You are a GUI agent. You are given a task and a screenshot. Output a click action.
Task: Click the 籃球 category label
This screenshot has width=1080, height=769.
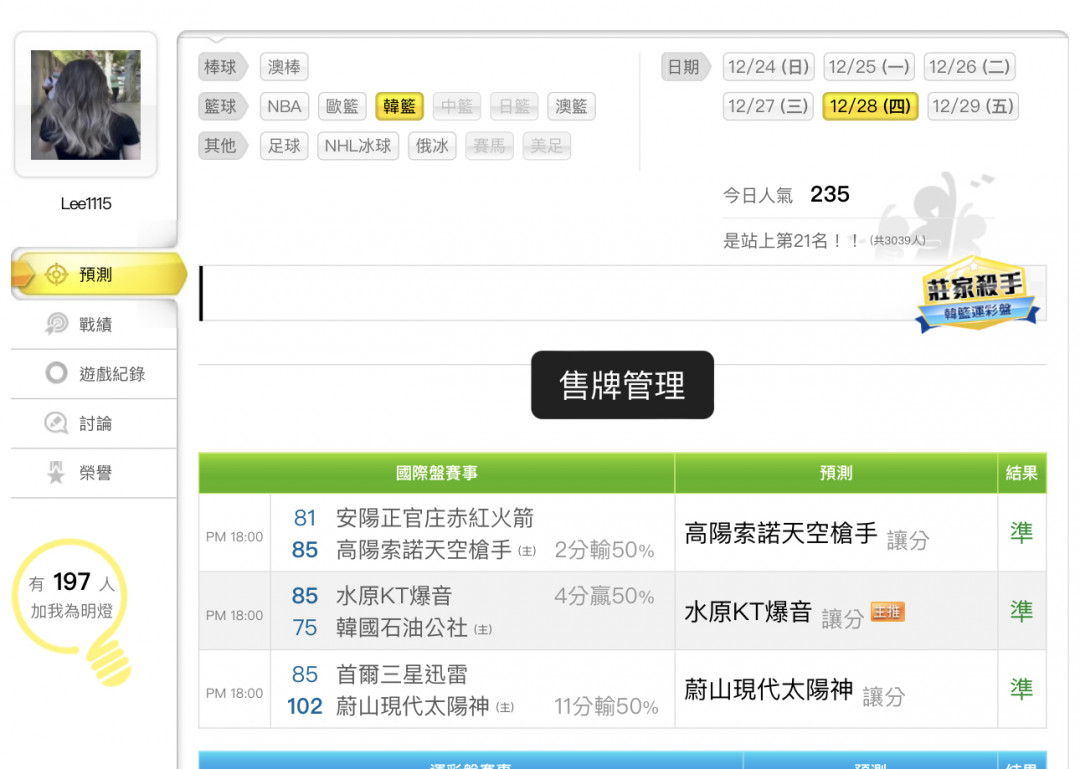pyautogui.click(x=221, y=106)
